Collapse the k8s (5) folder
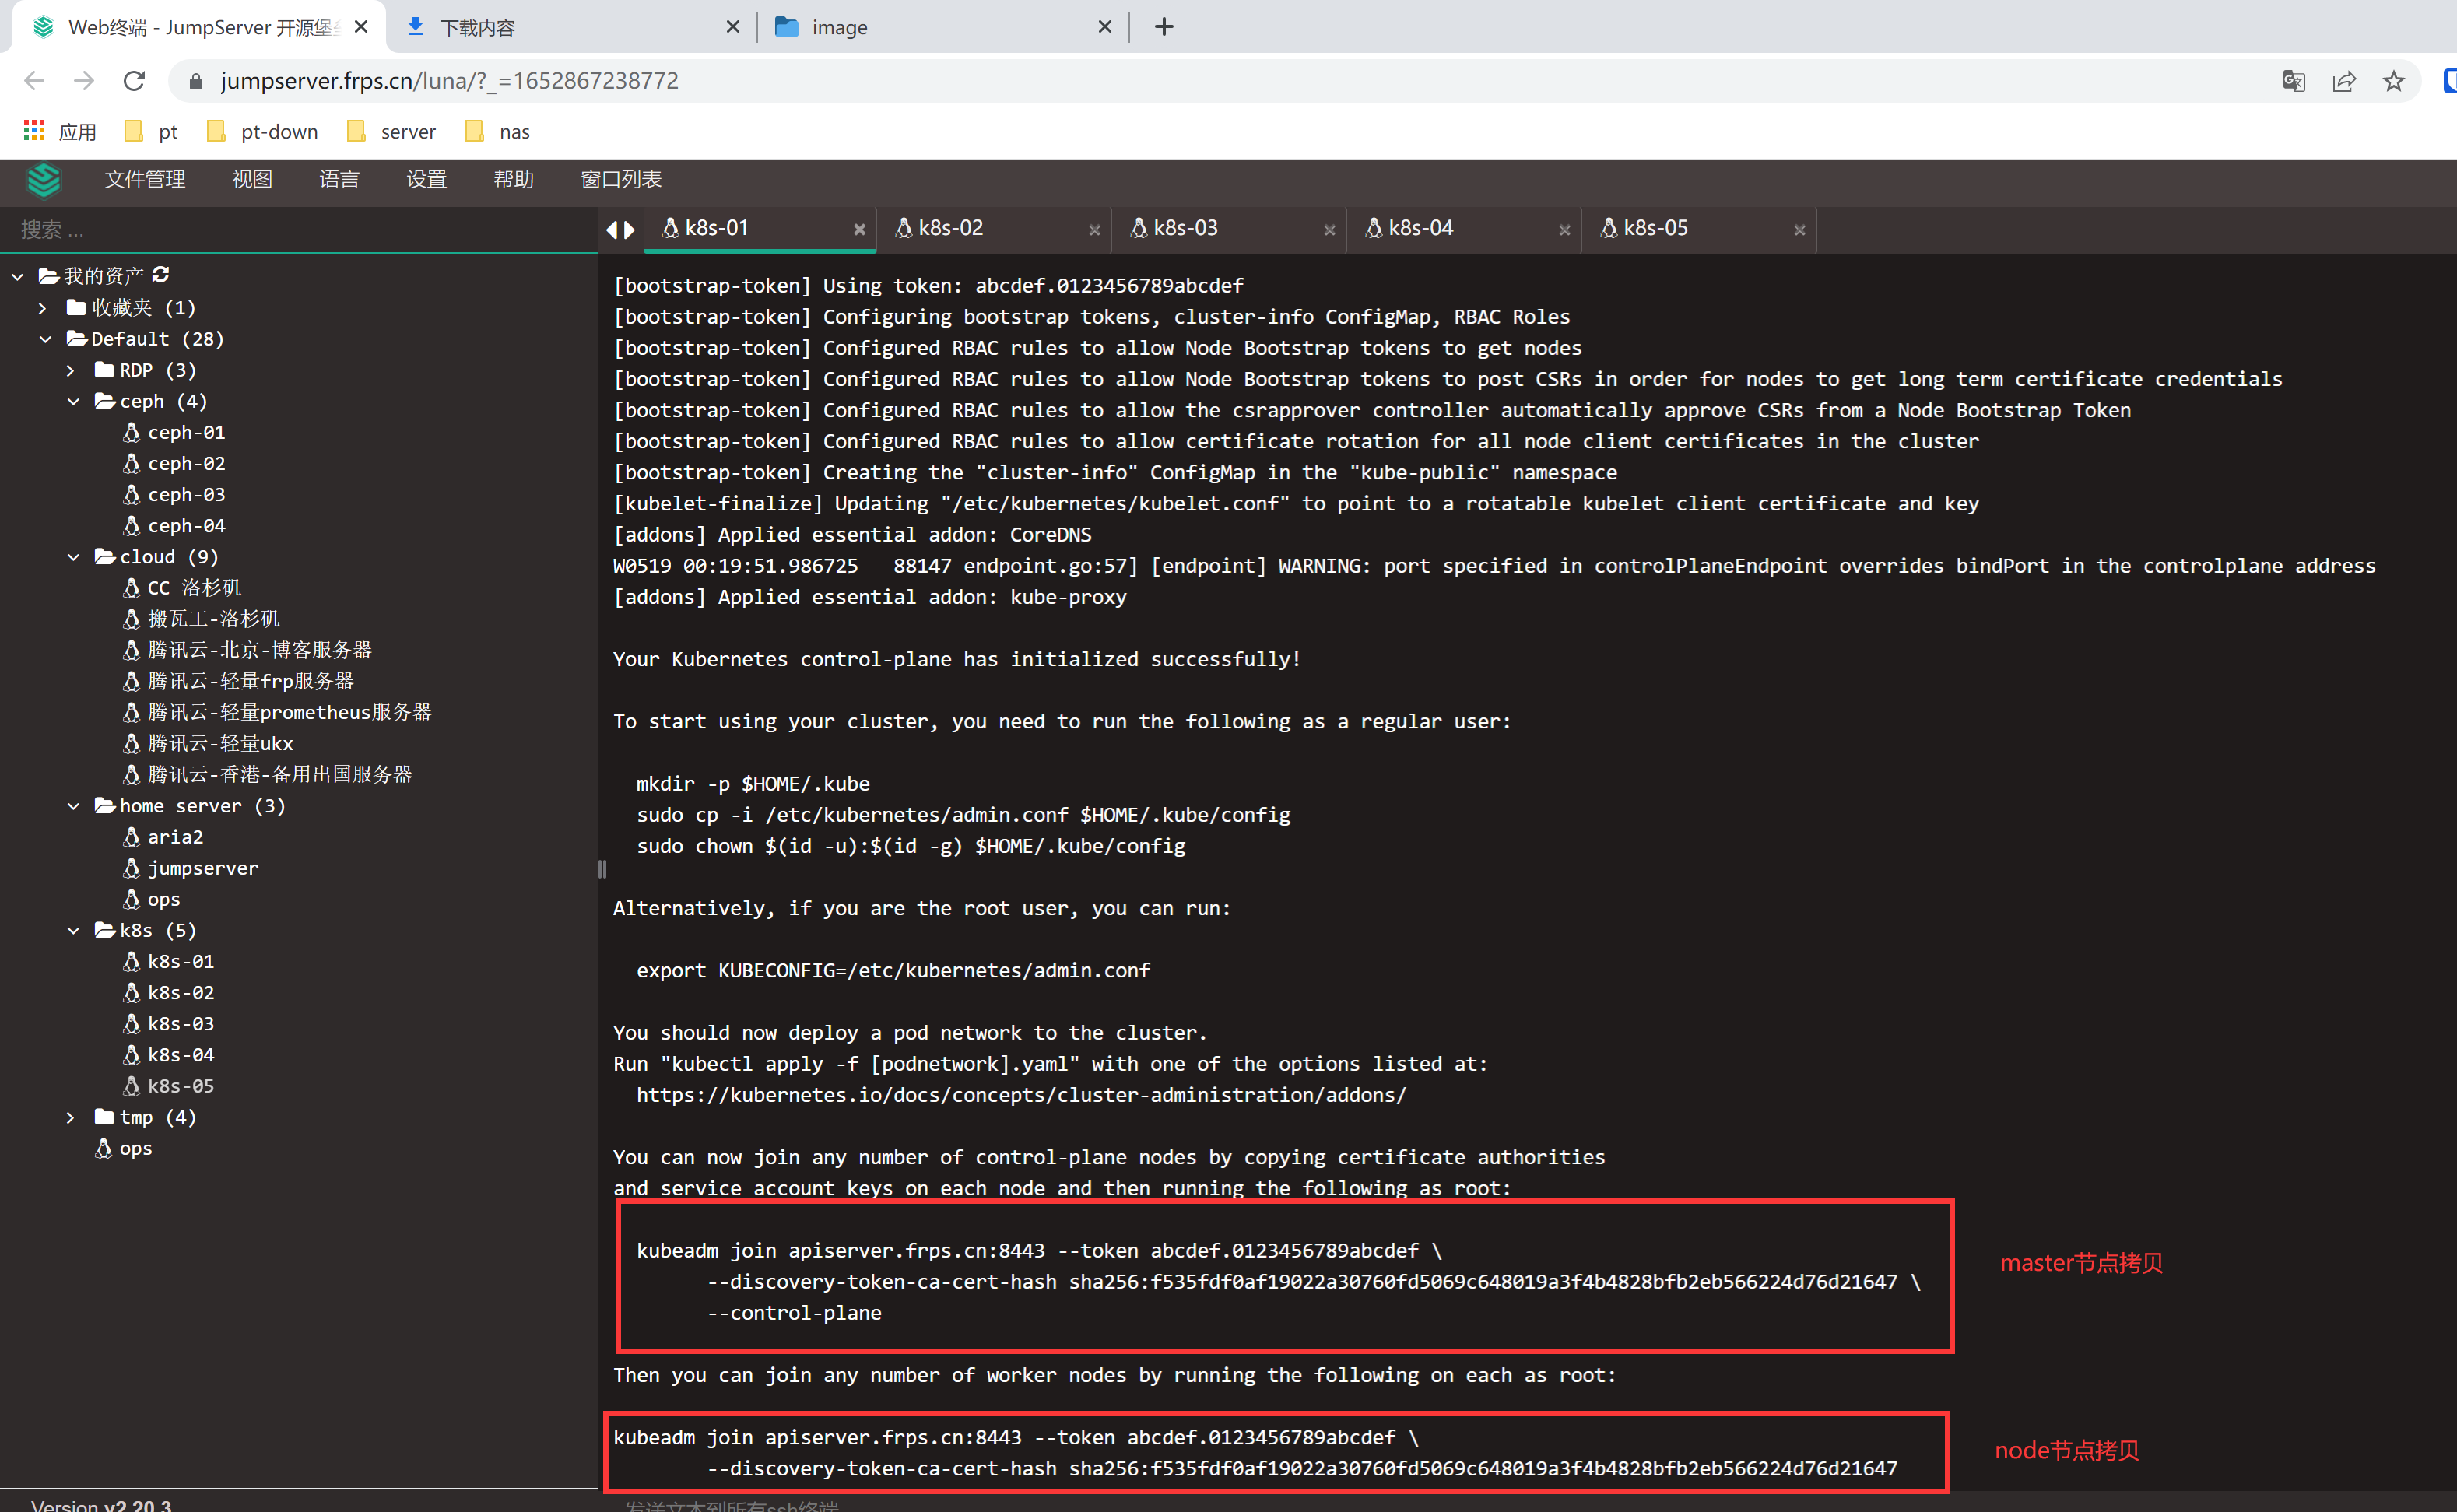 [73, 930]
